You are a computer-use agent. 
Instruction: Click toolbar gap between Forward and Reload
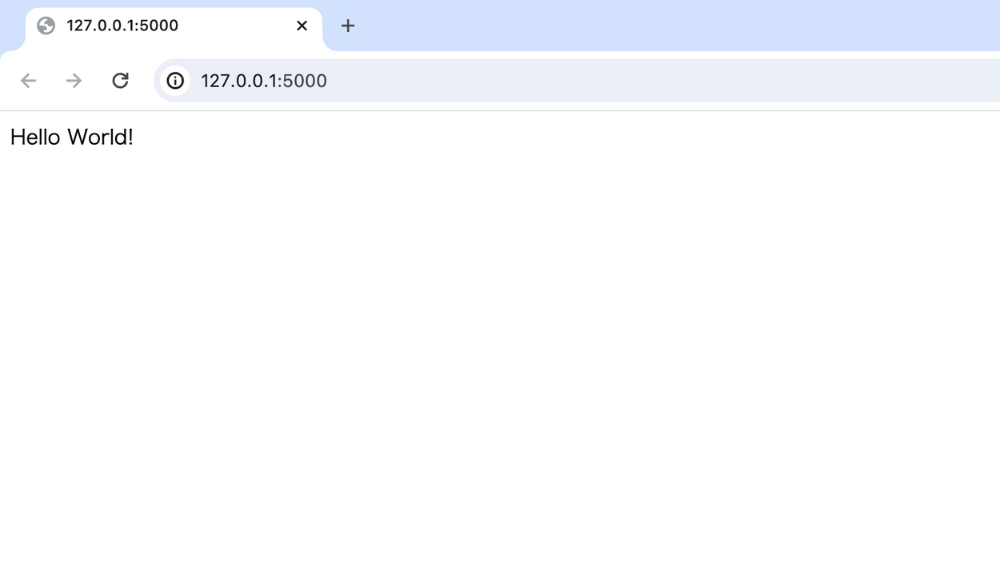click(97, 80)
